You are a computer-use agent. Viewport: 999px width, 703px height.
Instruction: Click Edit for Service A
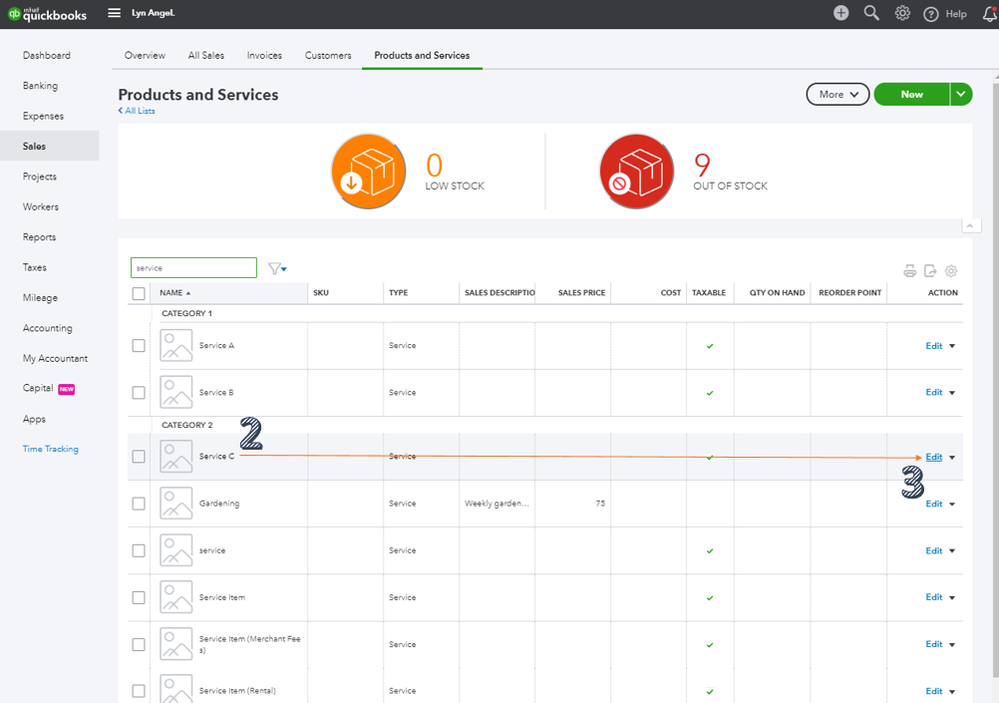click(934, 346)
